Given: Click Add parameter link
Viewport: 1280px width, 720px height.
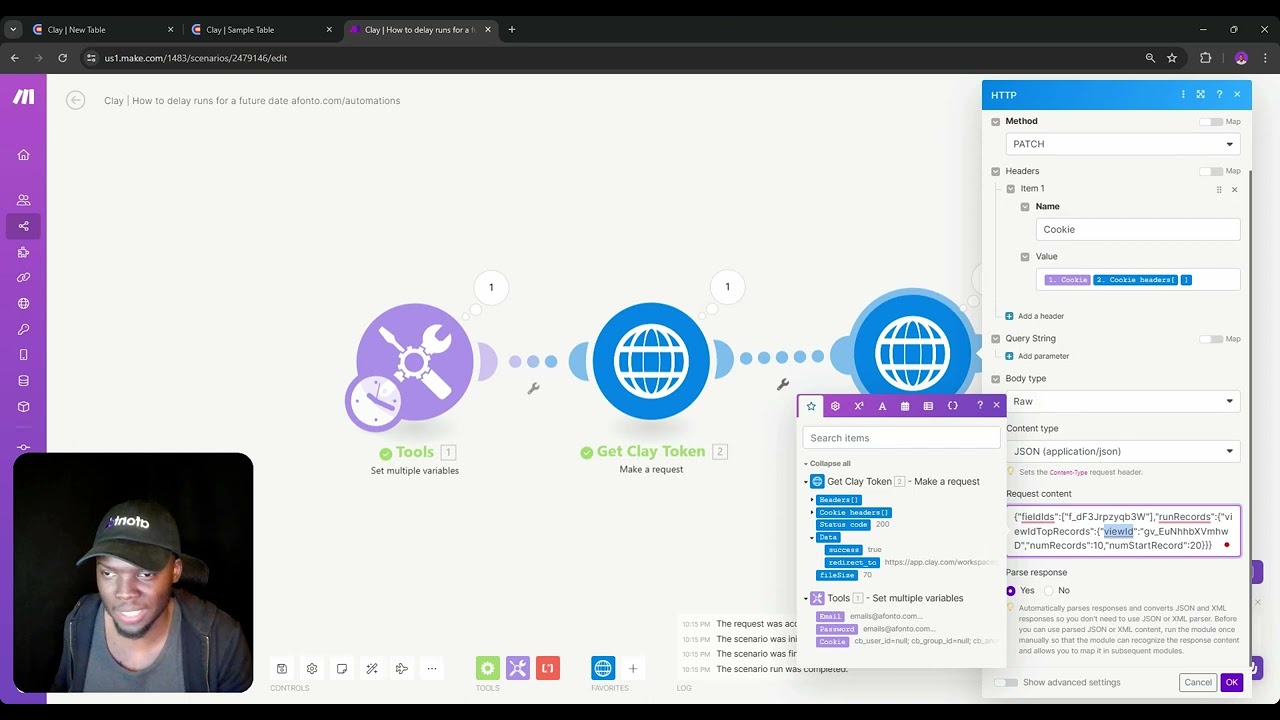Looking at the screenshot, I should [1043, 356].
